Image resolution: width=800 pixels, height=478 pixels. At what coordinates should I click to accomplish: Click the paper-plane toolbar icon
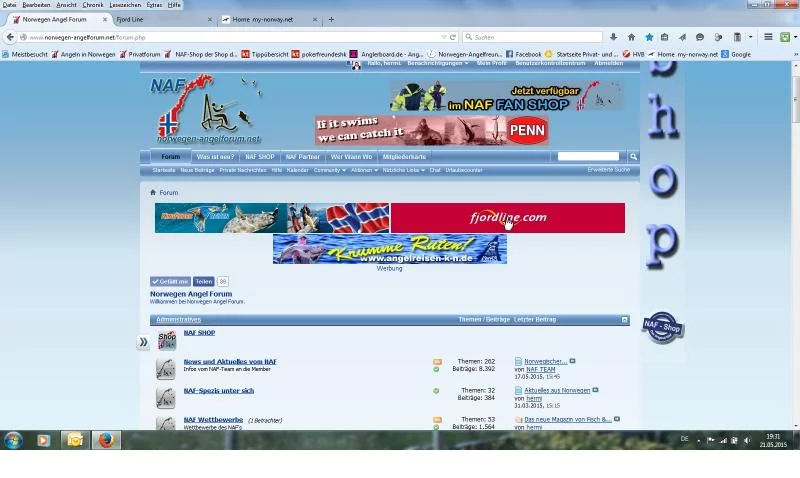[x=682, y=37]
